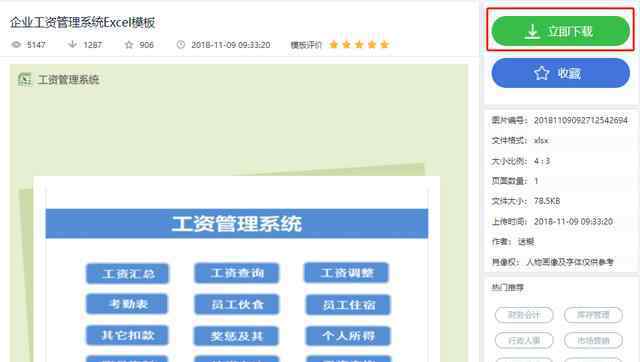Click the 上传时间 value in info panel

click(x=573, y=221)
